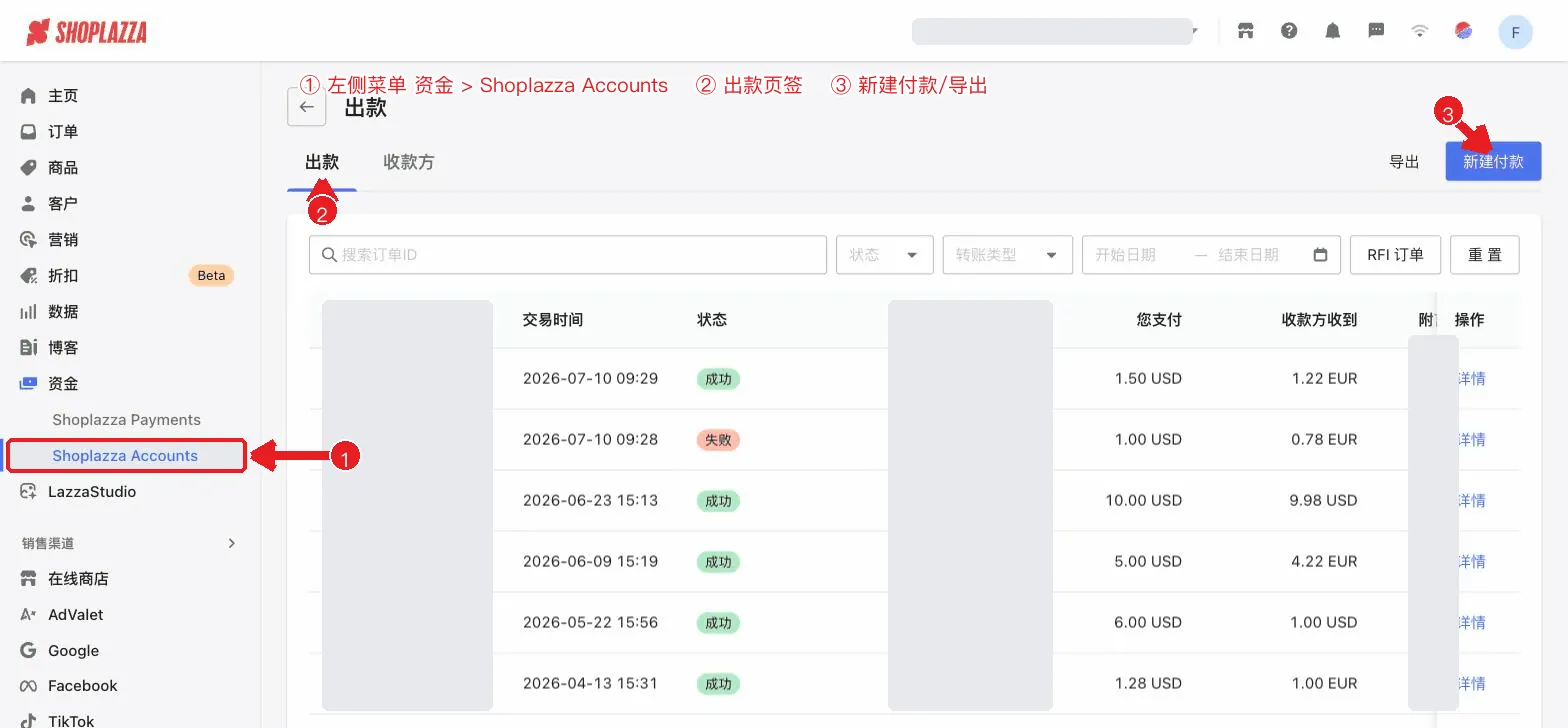Viewport: 1568px width, 728px height.
Task: Expand the store selector dropdown arrow
Action: pyautogui.click(x=1195, y=32)
